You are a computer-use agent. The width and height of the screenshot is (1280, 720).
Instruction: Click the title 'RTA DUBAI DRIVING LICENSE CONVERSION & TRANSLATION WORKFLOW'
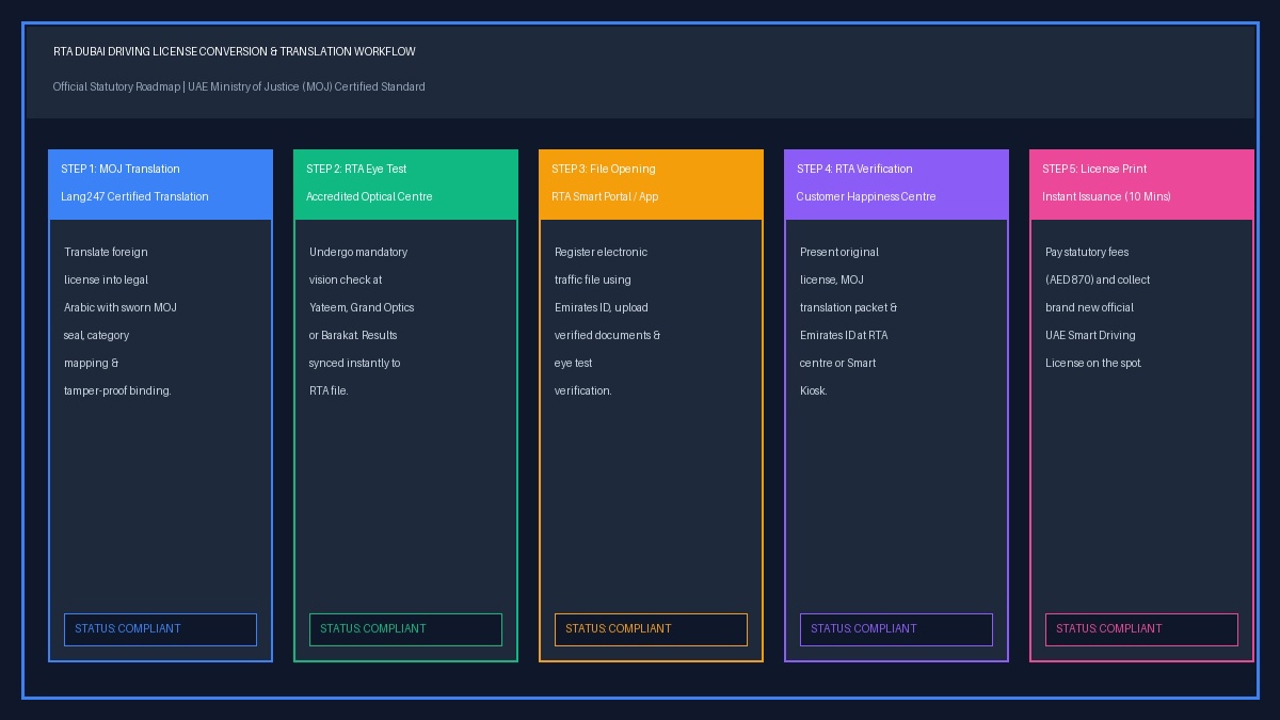[x=234, y=52]
